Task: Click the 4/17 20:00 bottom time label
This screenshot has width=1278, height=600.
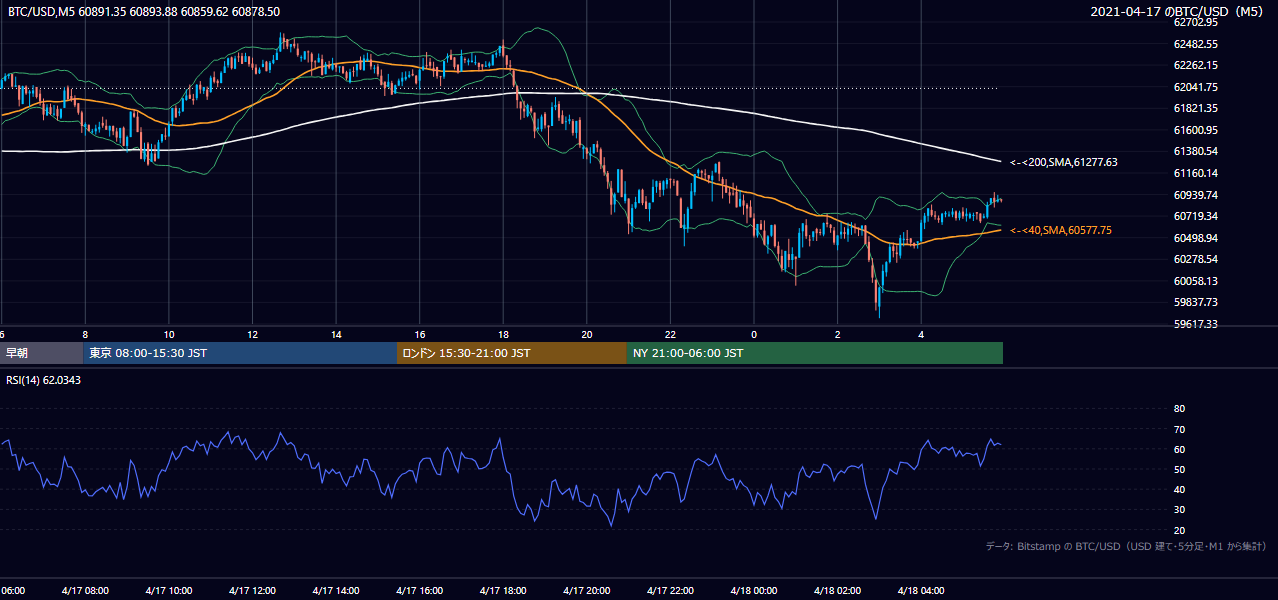Action: [586, 591]
